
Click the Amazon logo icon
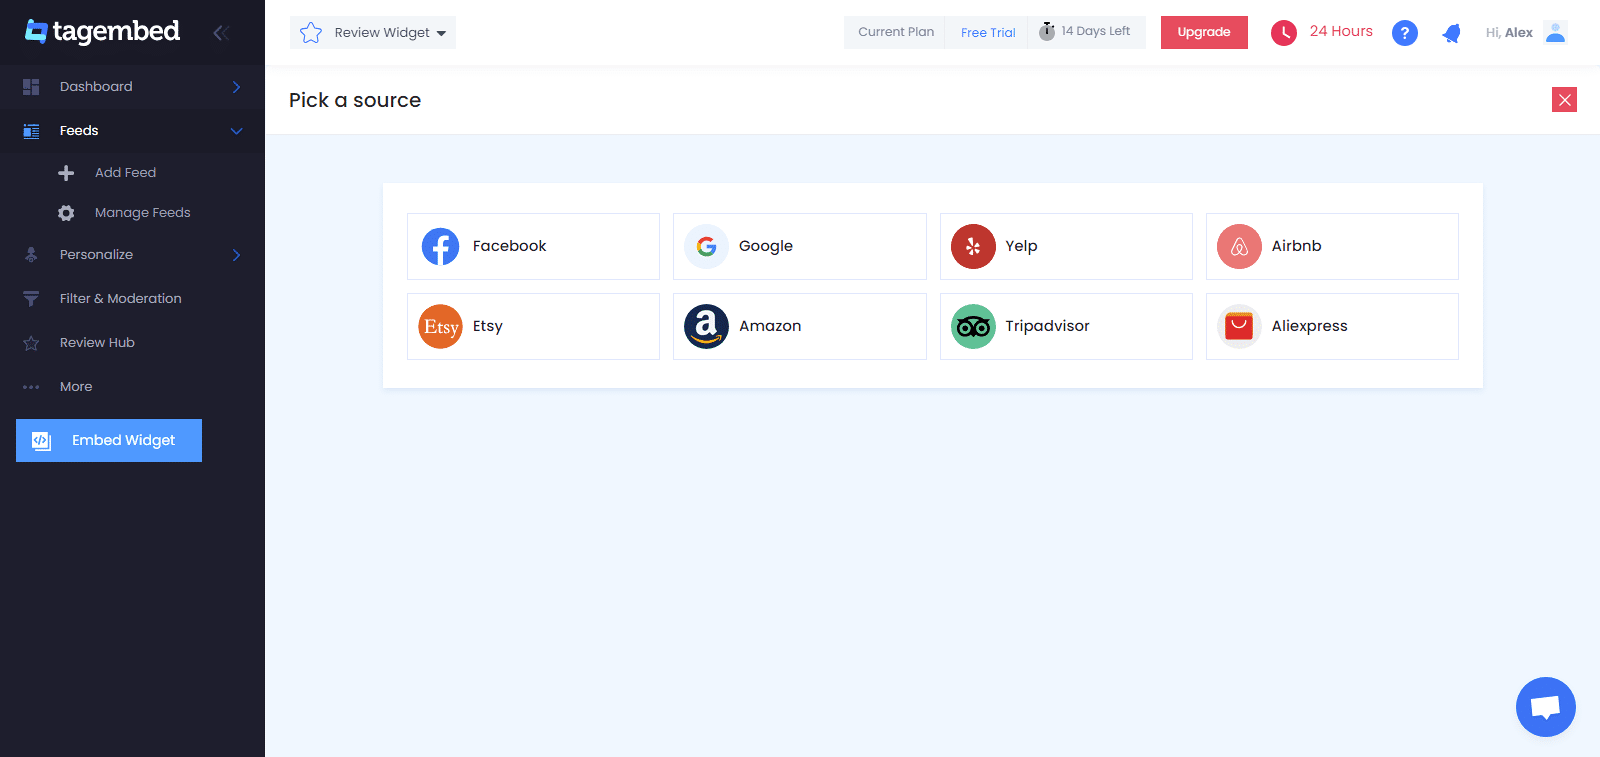coord(707,326)
